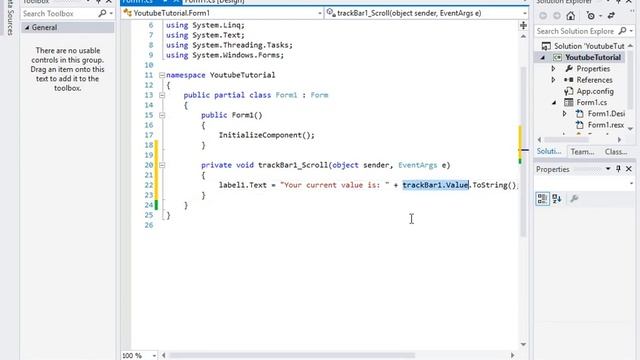Open Properties window position dropdown arrow
This screenshot has width=640, height=360.
608,169
